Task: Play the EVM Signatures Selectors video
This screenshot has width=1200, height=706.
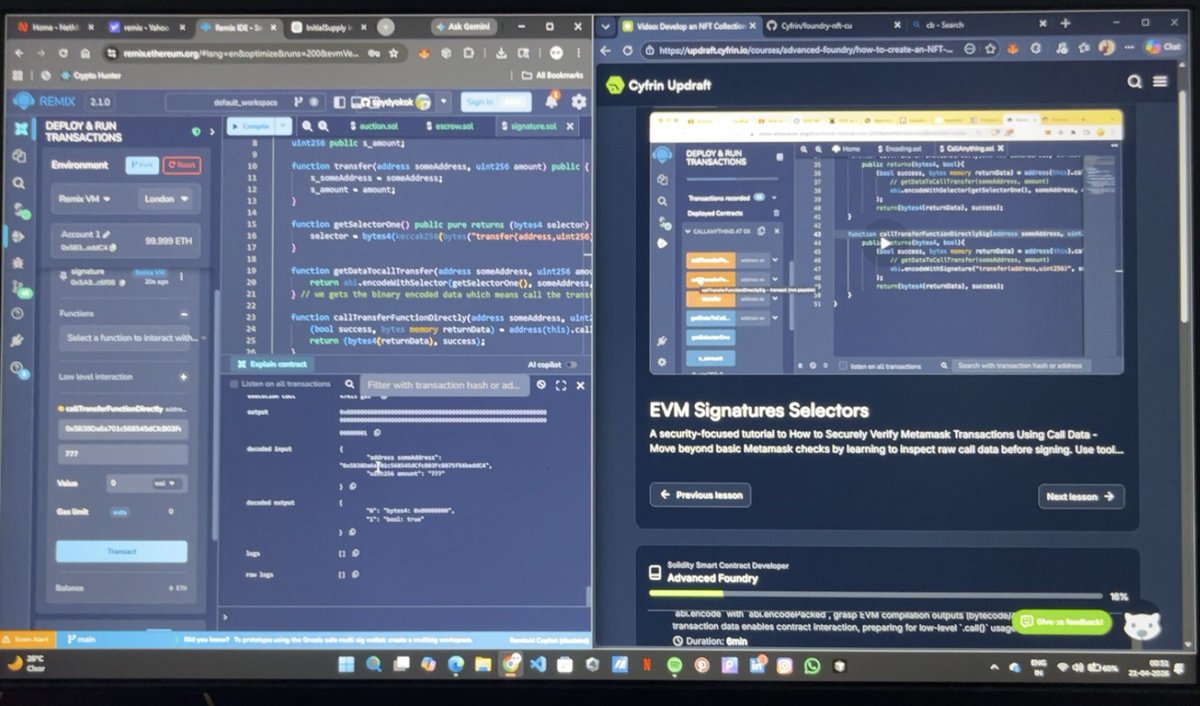Action: (x=885, y=243)
